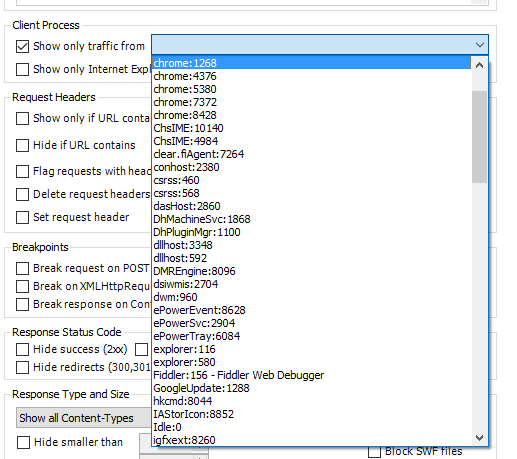Screen dimensions: 517x459
Task: Toggle Set request header checkbox
Action: tap(22, 217)
